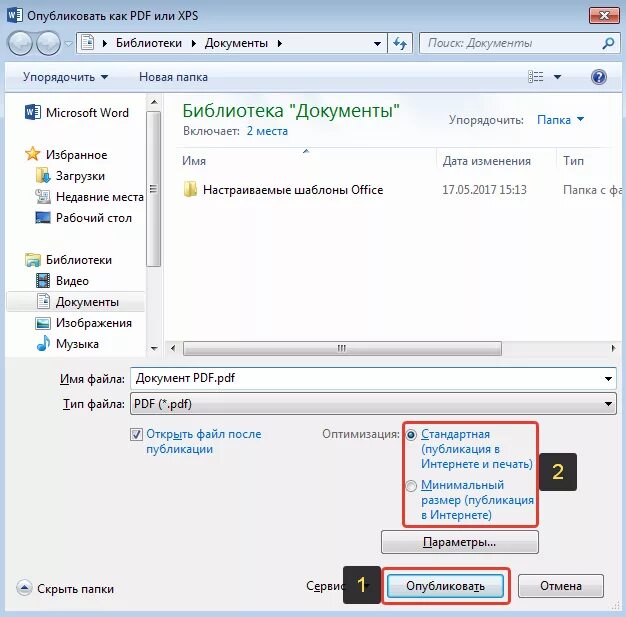
Task: Click the Музыка note icon
Action: click(43, 343)
